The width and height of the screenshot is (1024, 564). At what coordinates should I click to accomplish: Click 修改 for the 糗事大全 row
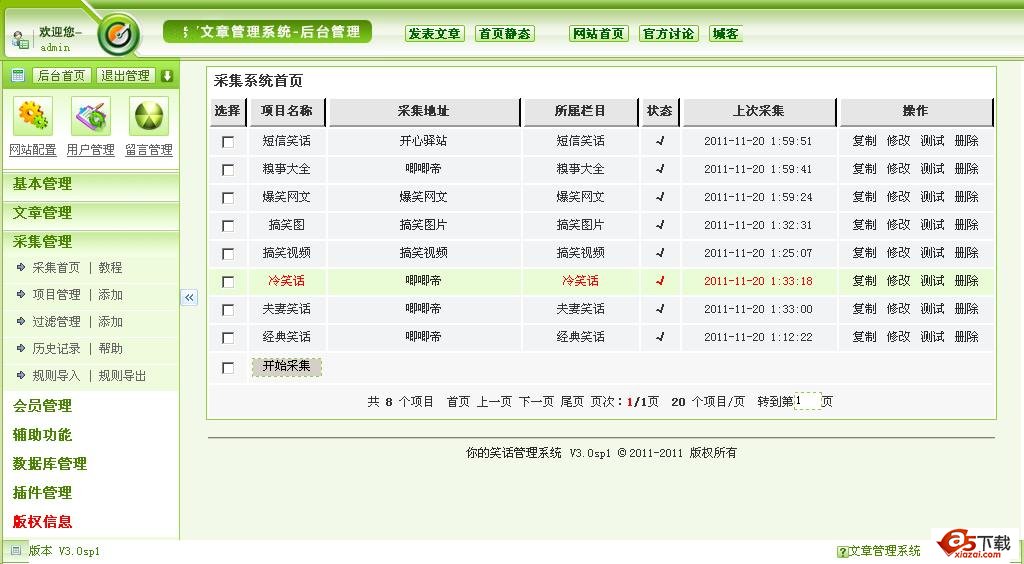(899, 168)
